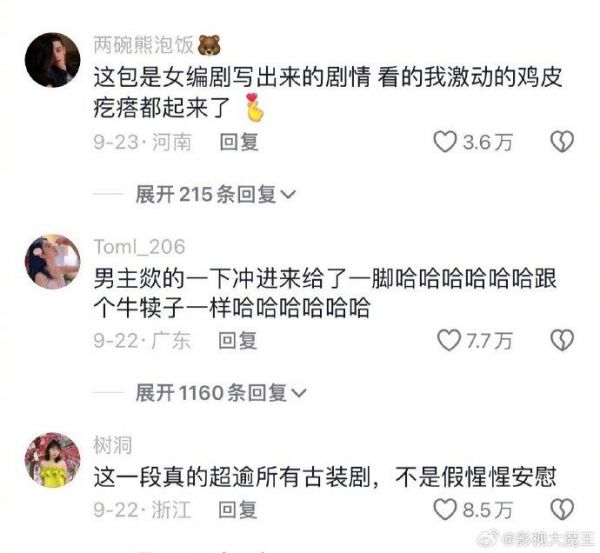The image size is (600, 553).
Task: Reply to Toml_206's comment from 广东
Action: point(238,341)
